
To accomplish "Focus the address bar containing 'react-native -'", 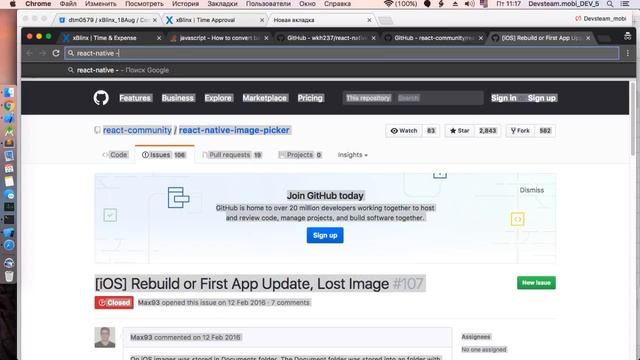I will 342,53.
